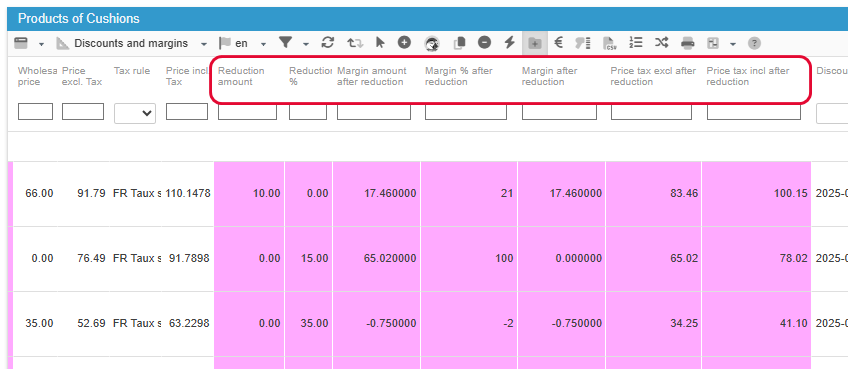This screenshot has width=848, height=369.
Task: Open help with question mark icon
Action: tap(754, 43)
